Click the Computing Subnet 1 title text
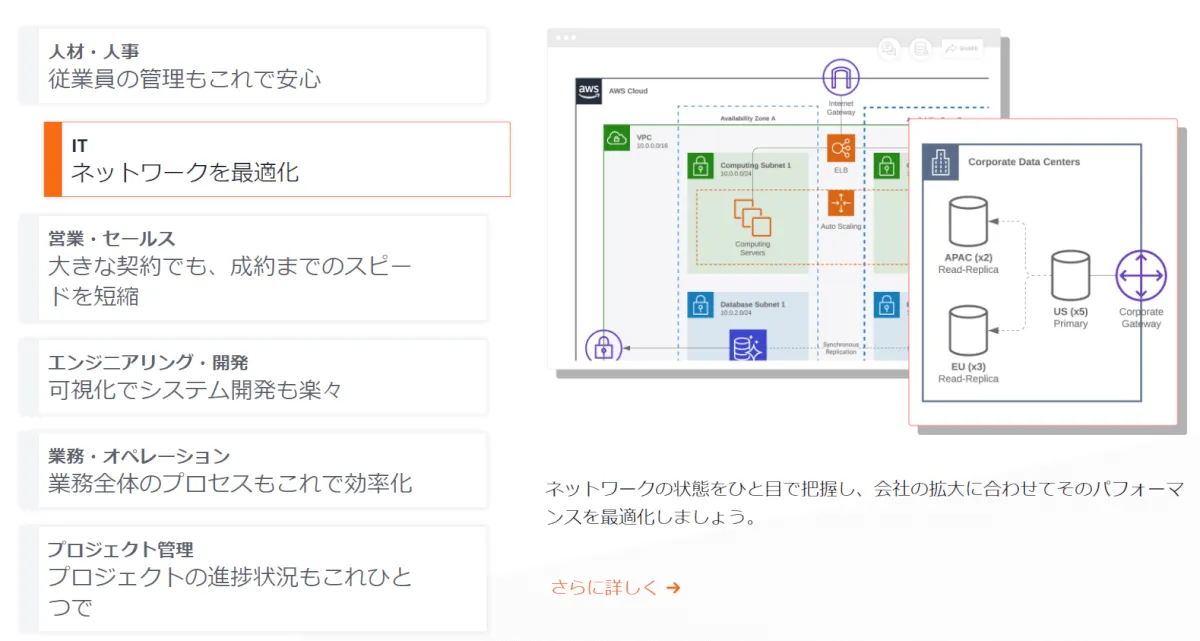Screen dimensions: 1200x641 coord(756,165)
